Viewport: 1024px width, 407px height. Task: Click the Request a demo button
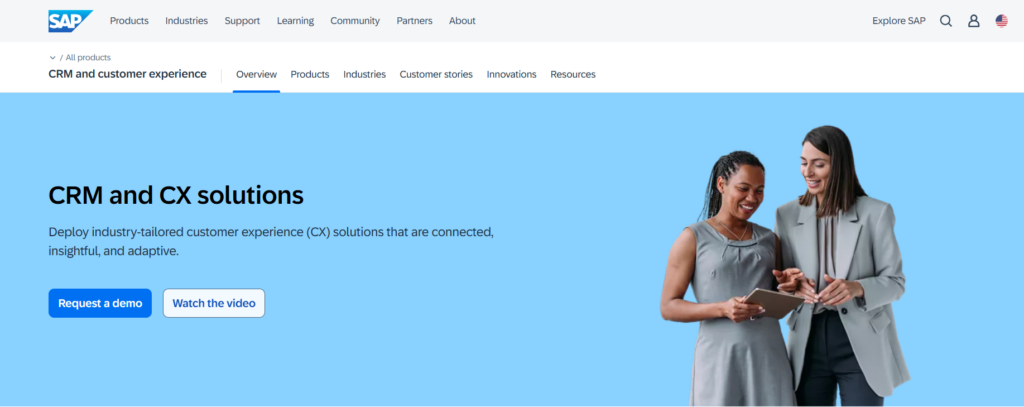[100, 303]
